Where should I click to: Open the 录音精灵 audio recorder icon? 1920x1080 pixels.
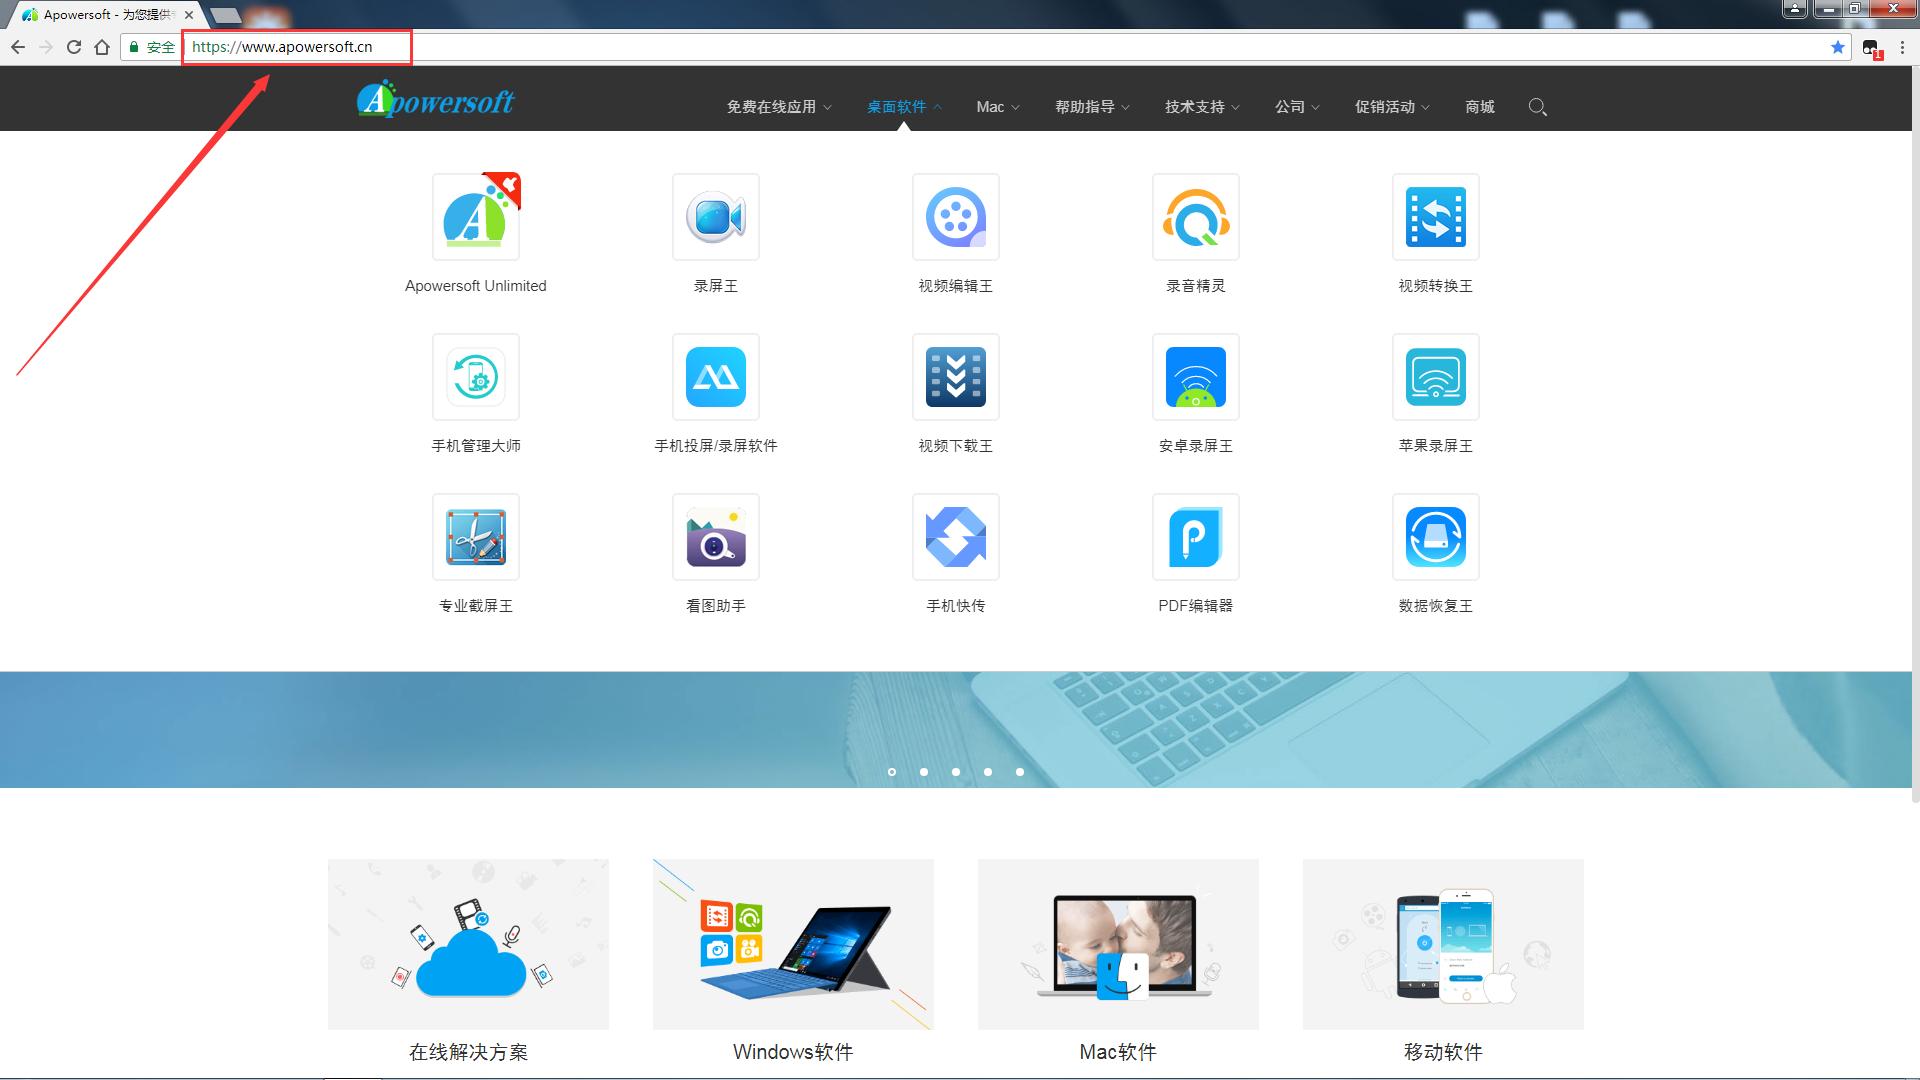pos(1195,217)
